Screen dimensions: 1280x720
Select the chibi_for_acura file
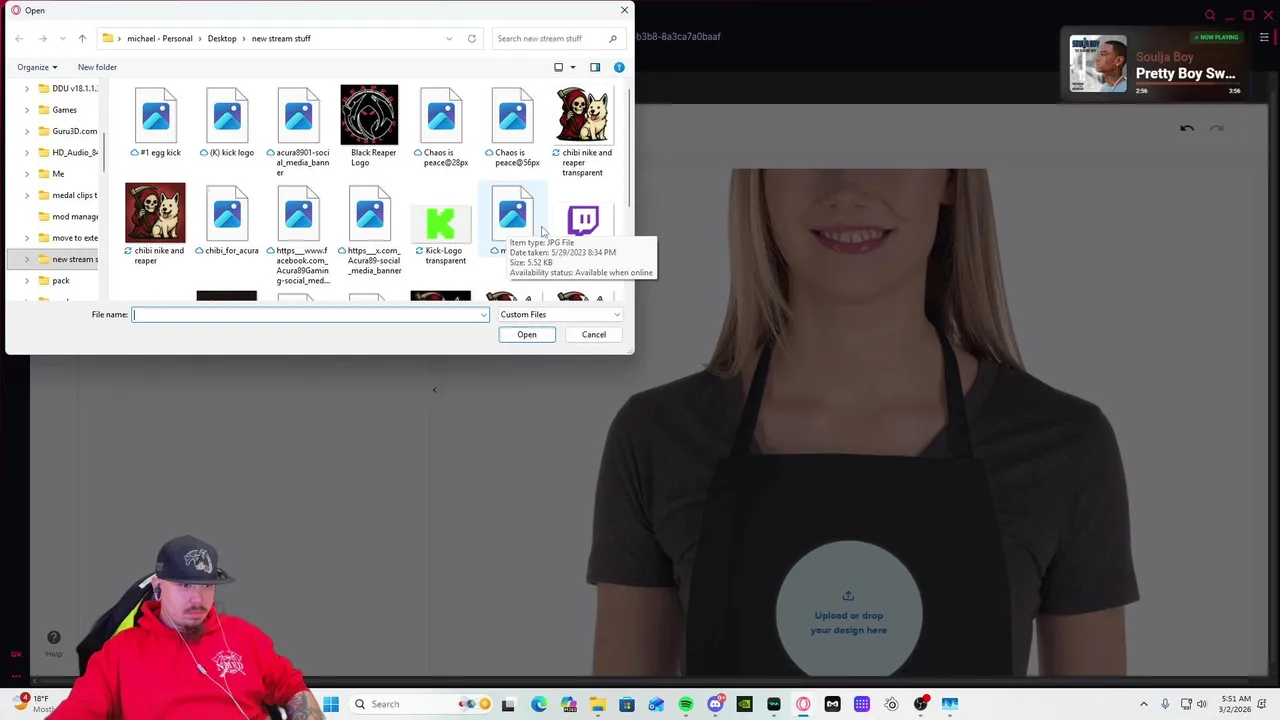(x=227, y=220)
